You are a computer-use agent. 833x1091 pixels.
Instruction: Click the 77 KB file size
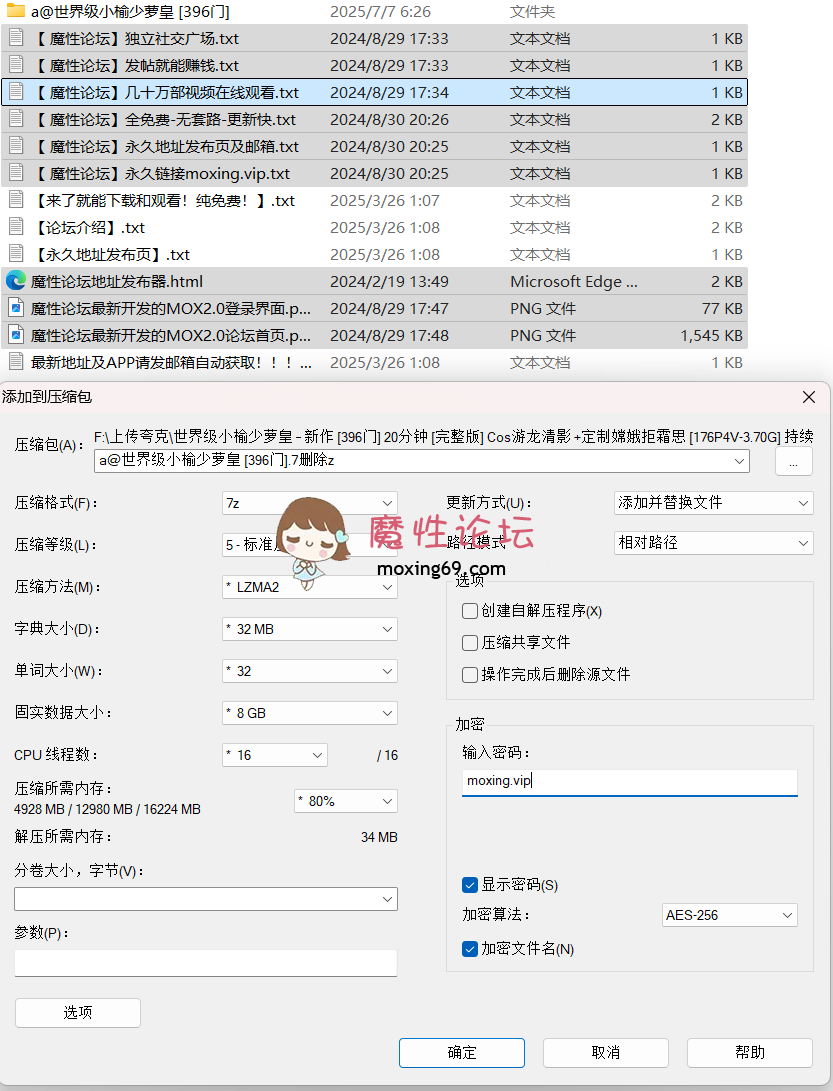coord(722,309)
